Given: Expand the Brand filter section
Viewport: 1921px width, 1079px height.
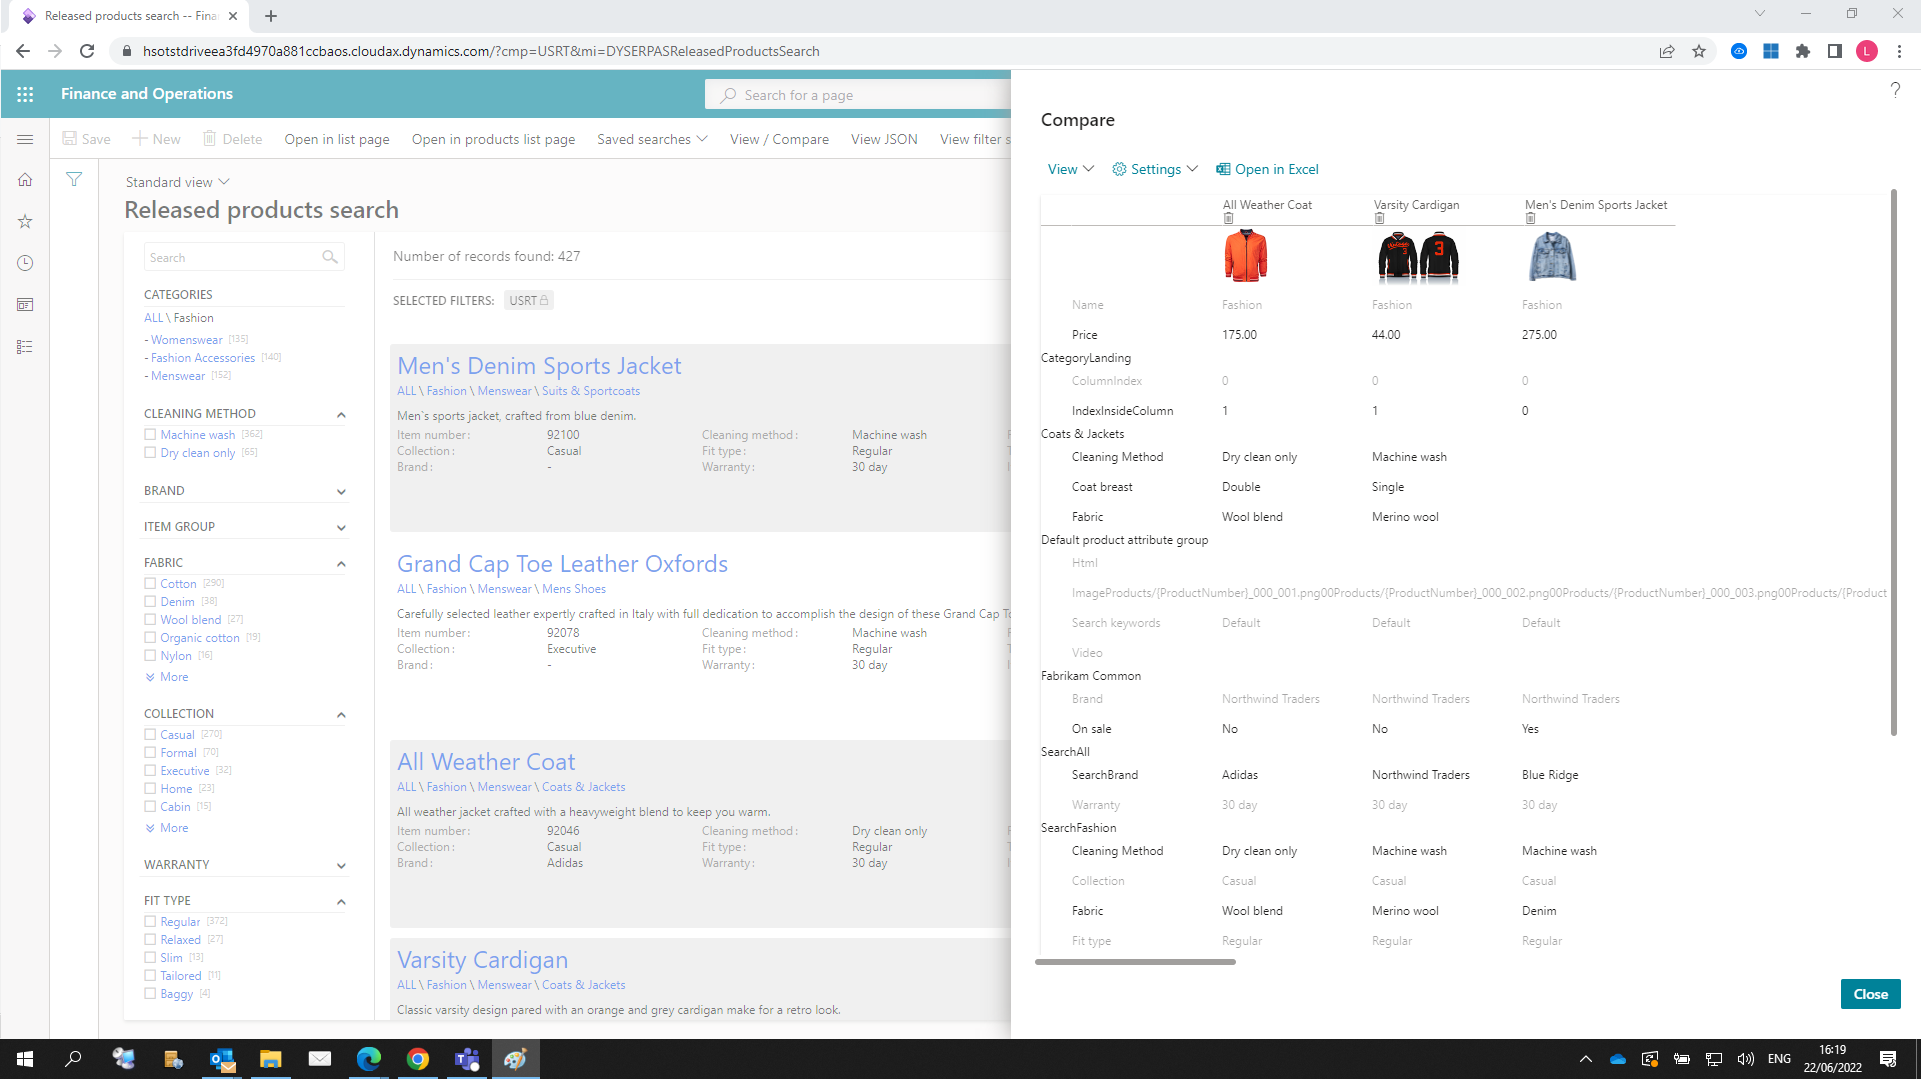Looking at the screenshot, I should click(341, 491).
